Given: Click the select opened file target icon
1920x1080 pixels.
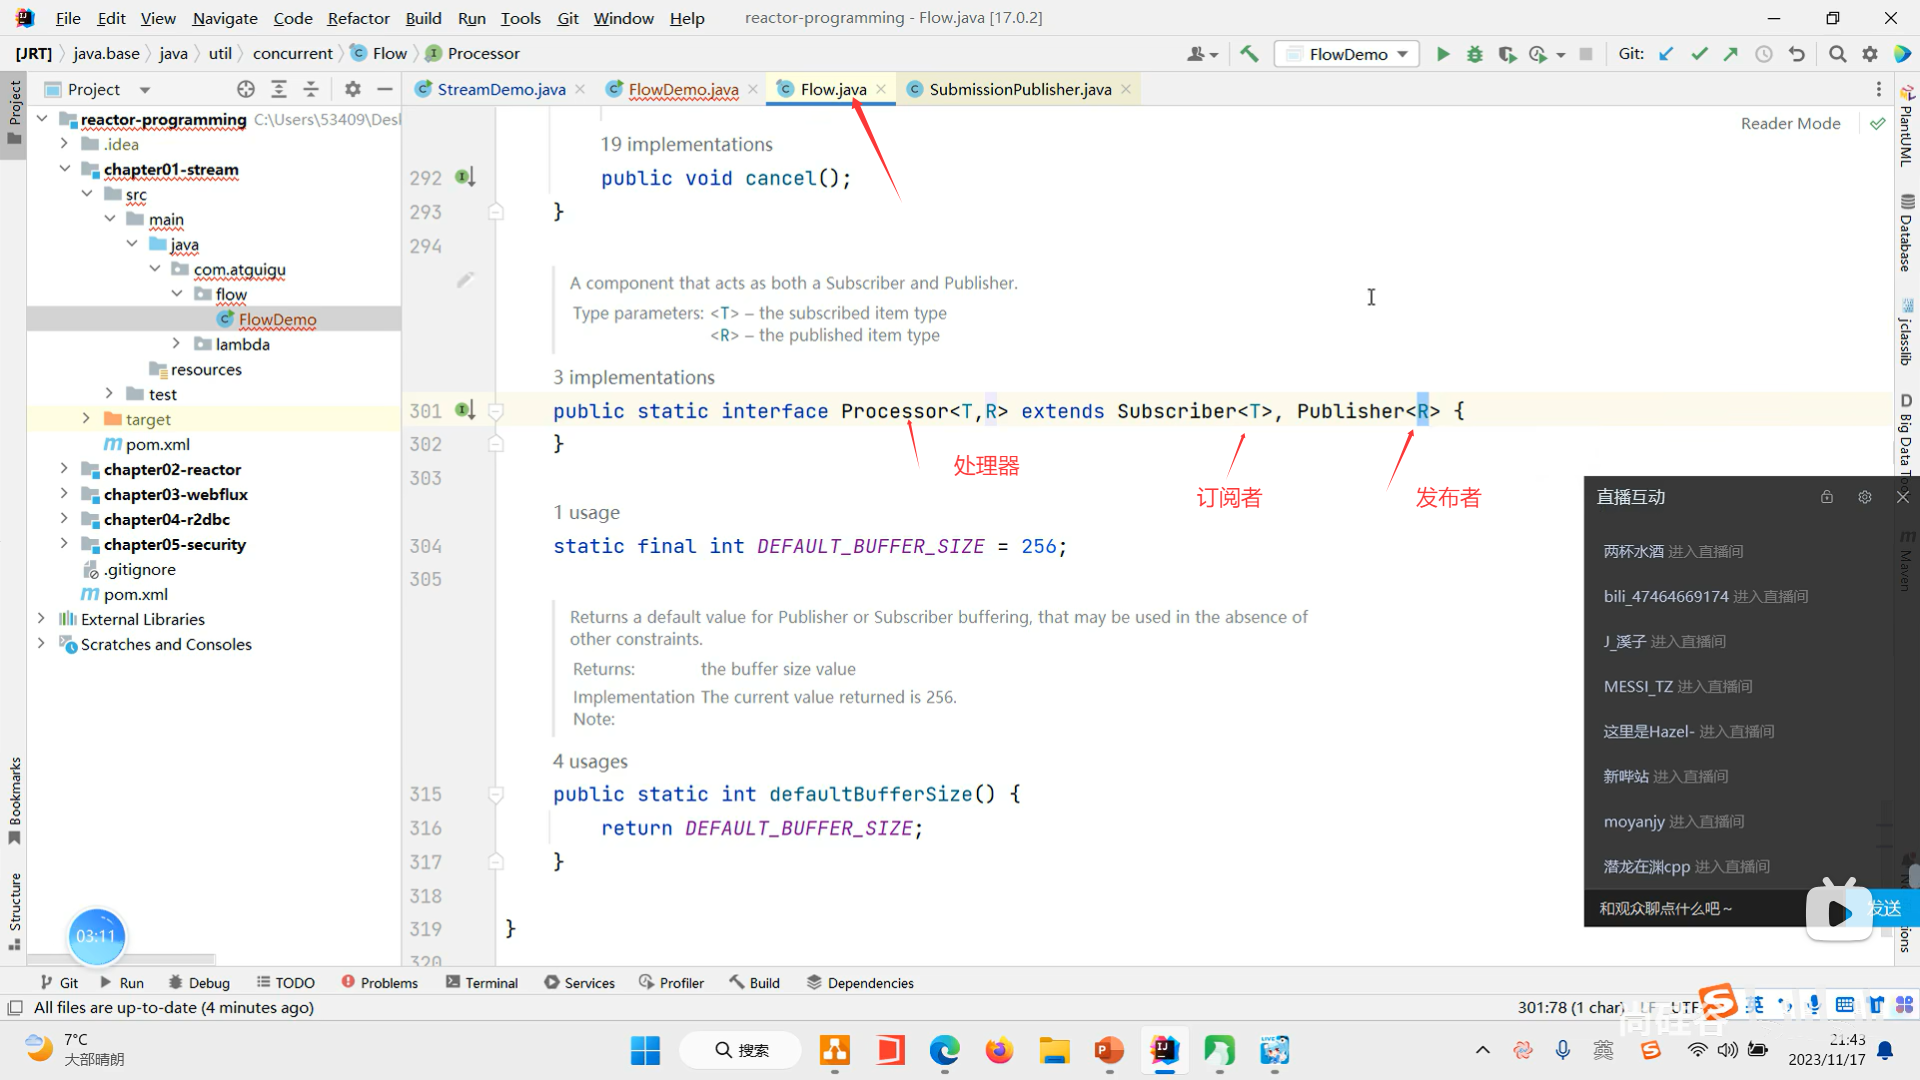Looking at the screenshot, I should pyautogui.click(x=246, y=89).
